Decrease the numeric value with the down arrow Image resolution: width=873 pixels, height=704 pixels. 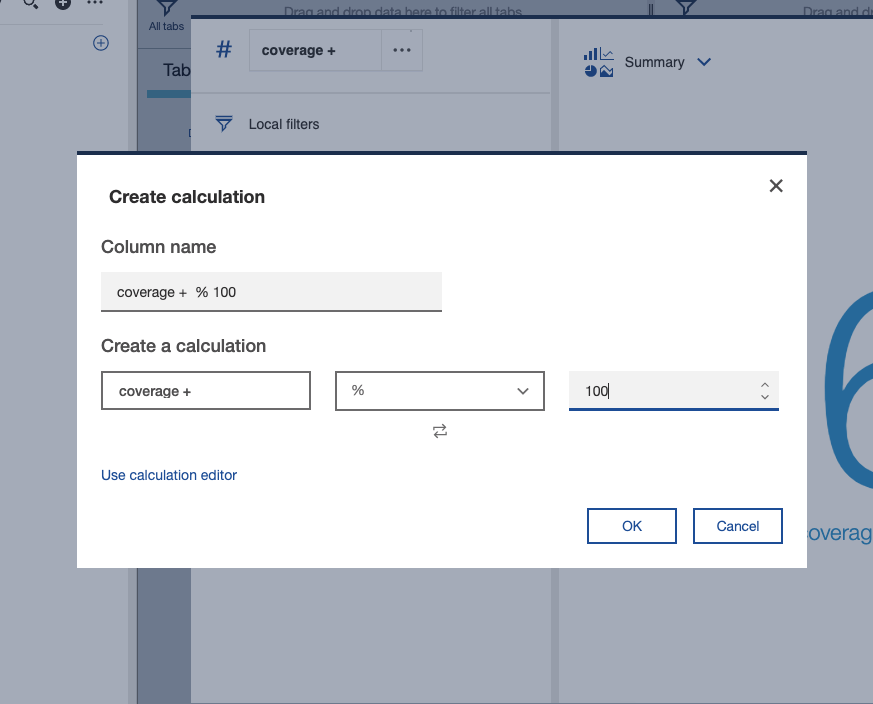765,397
